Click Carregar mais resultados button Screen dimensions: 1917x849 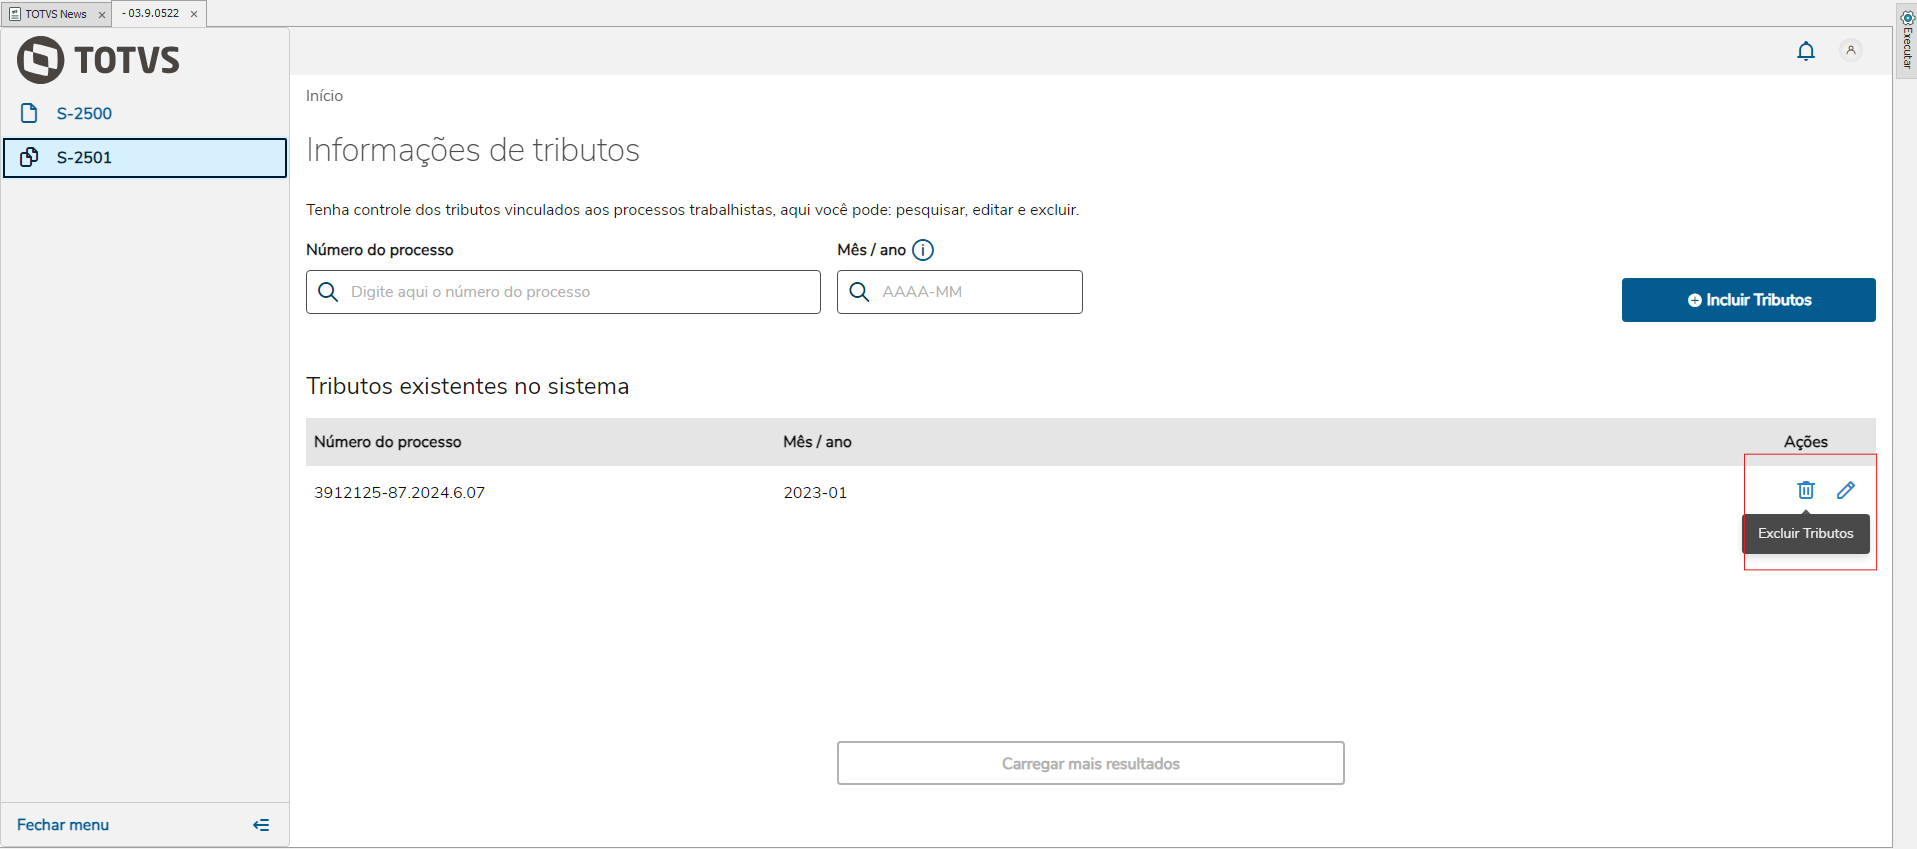1090,764
